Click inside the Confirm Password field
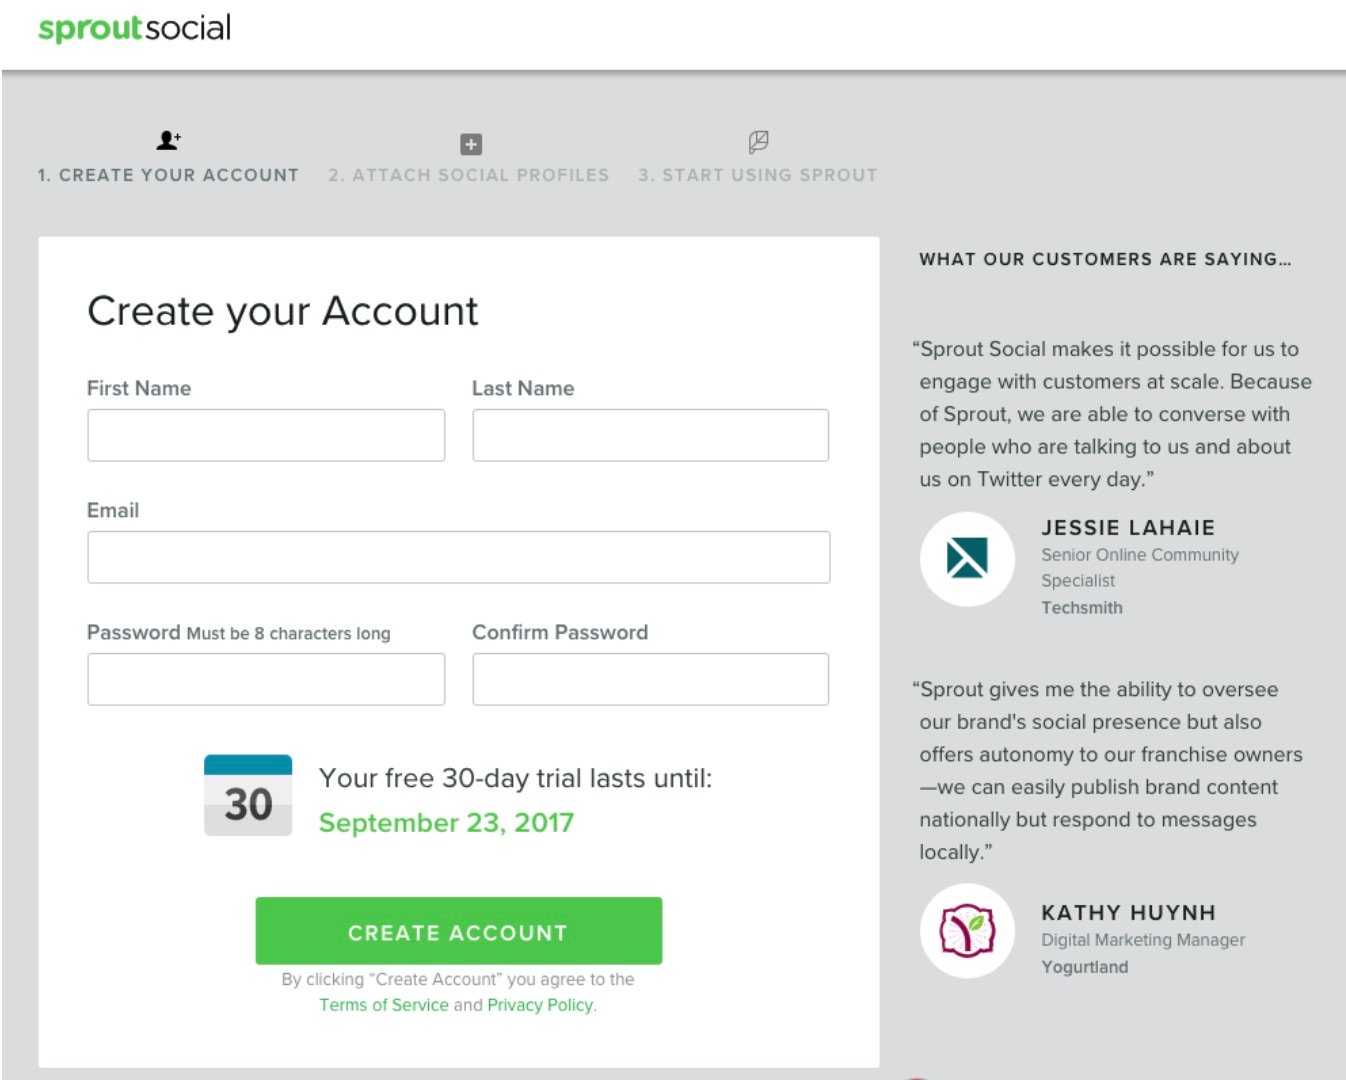The width and height of the screenshot is (1346, 1080). (x=649, y=679)
